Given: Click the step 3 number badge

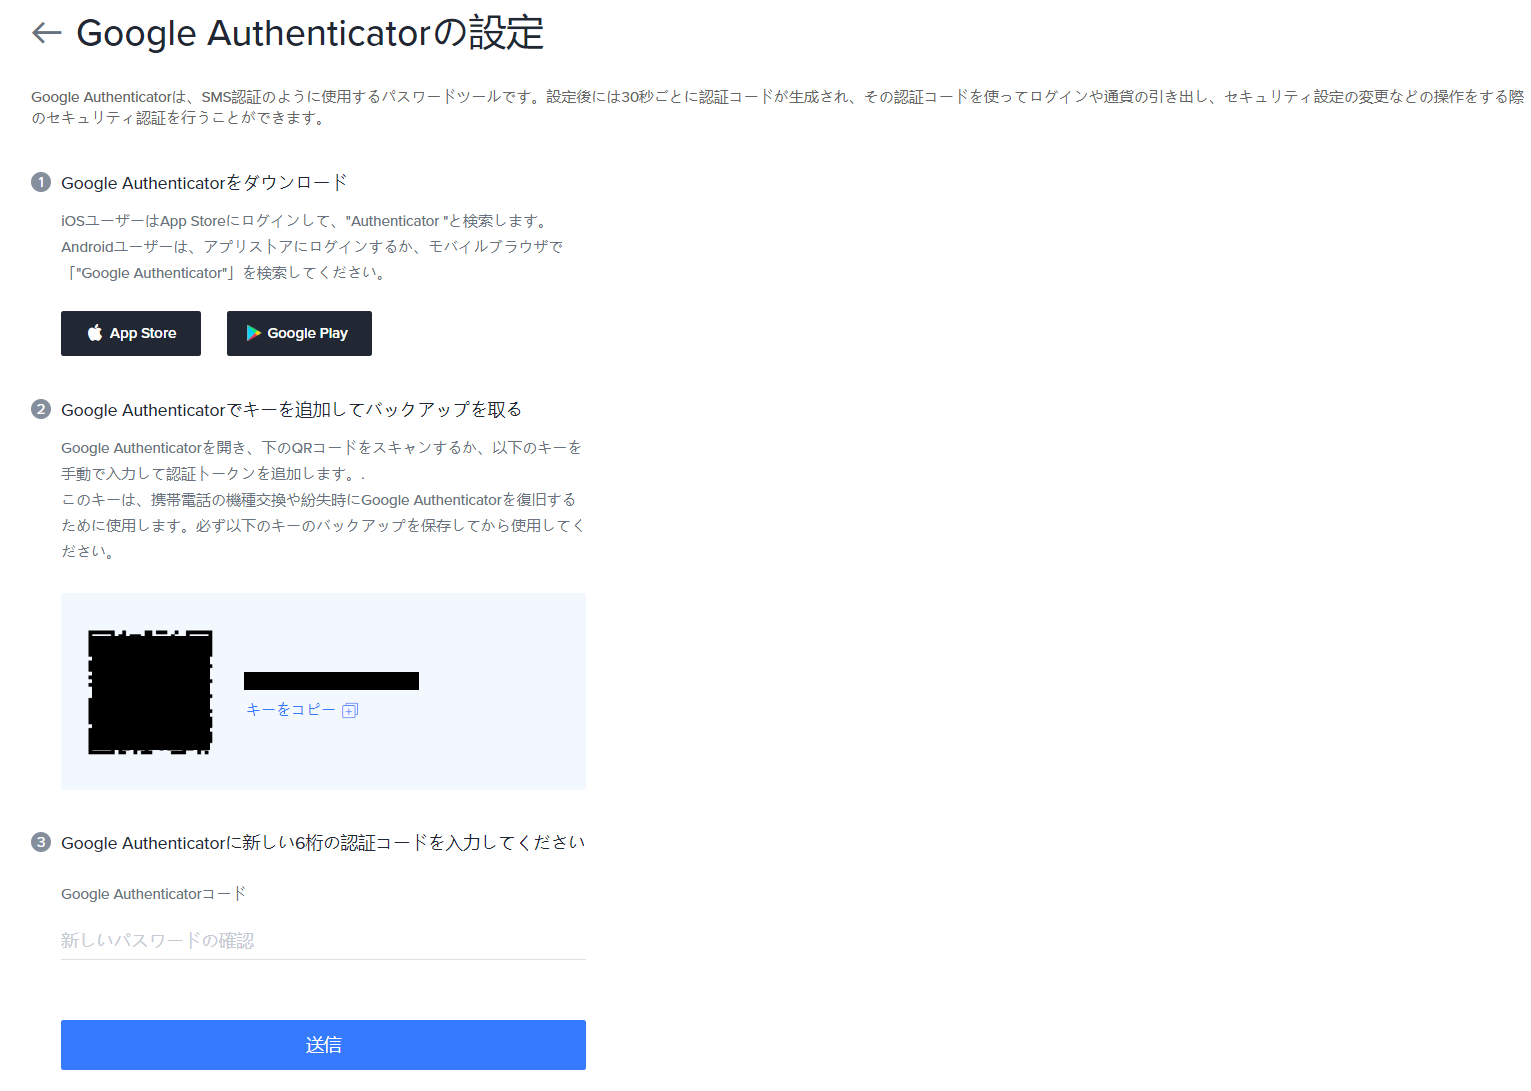Looking at the screenshot, I should (41, 842).
